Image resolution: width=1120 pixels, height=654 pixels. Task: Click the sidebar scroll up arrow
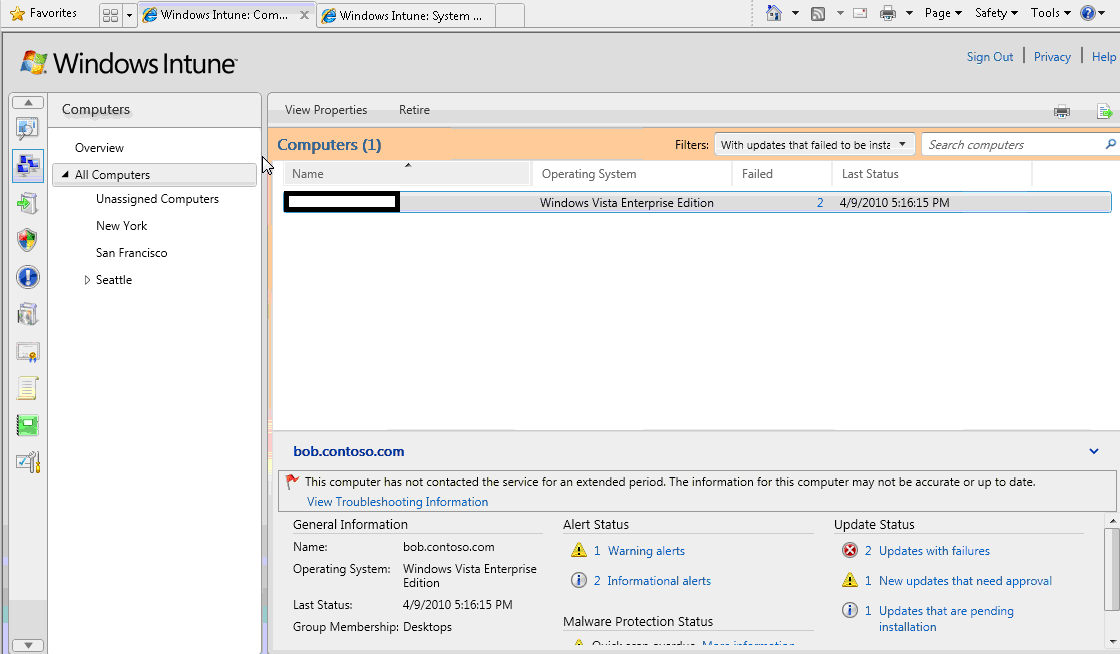(28, 103)
